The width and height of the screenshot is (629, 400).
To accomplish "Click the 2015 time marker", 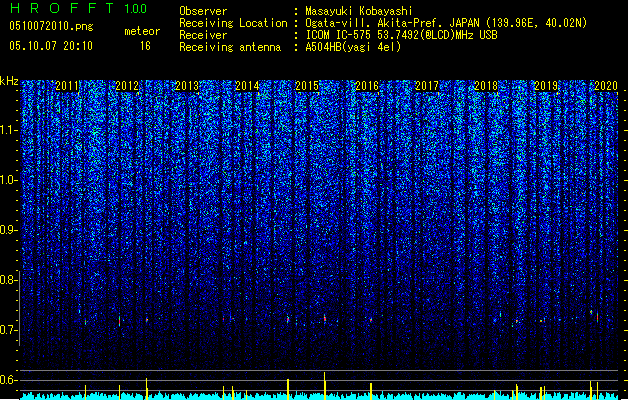I will coord(307,86).
